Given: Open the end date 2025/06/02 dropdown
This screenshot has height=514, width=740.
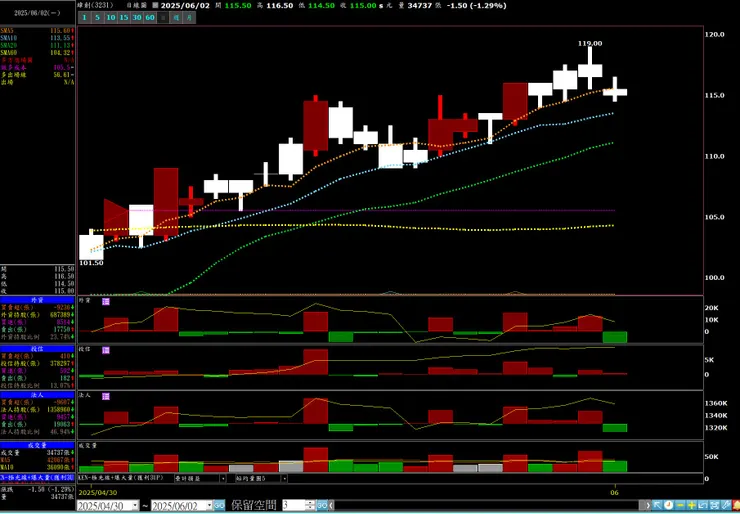Looking at the screenshot, I should click(x=209, y=505).
